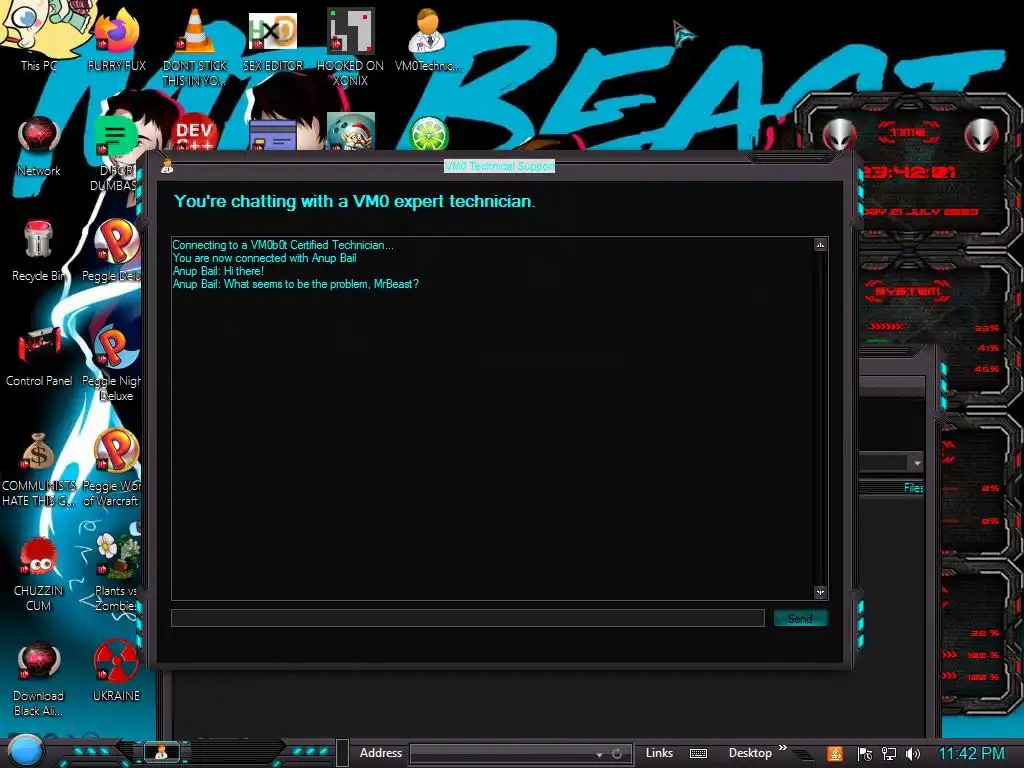Open the Santa bowling game icon
The image size is (1024, 768).
[351, 131]
